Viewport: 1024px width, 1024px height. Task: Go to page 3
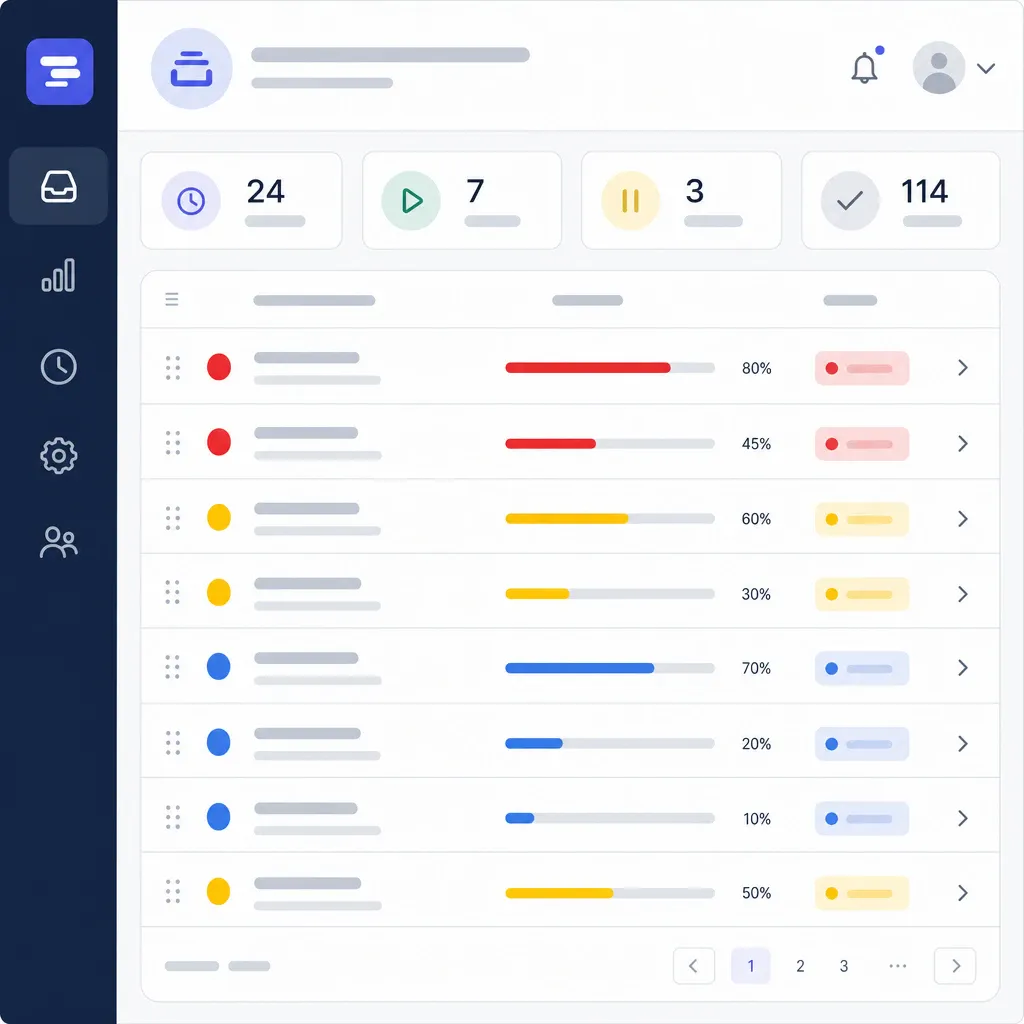click(844, 966)
